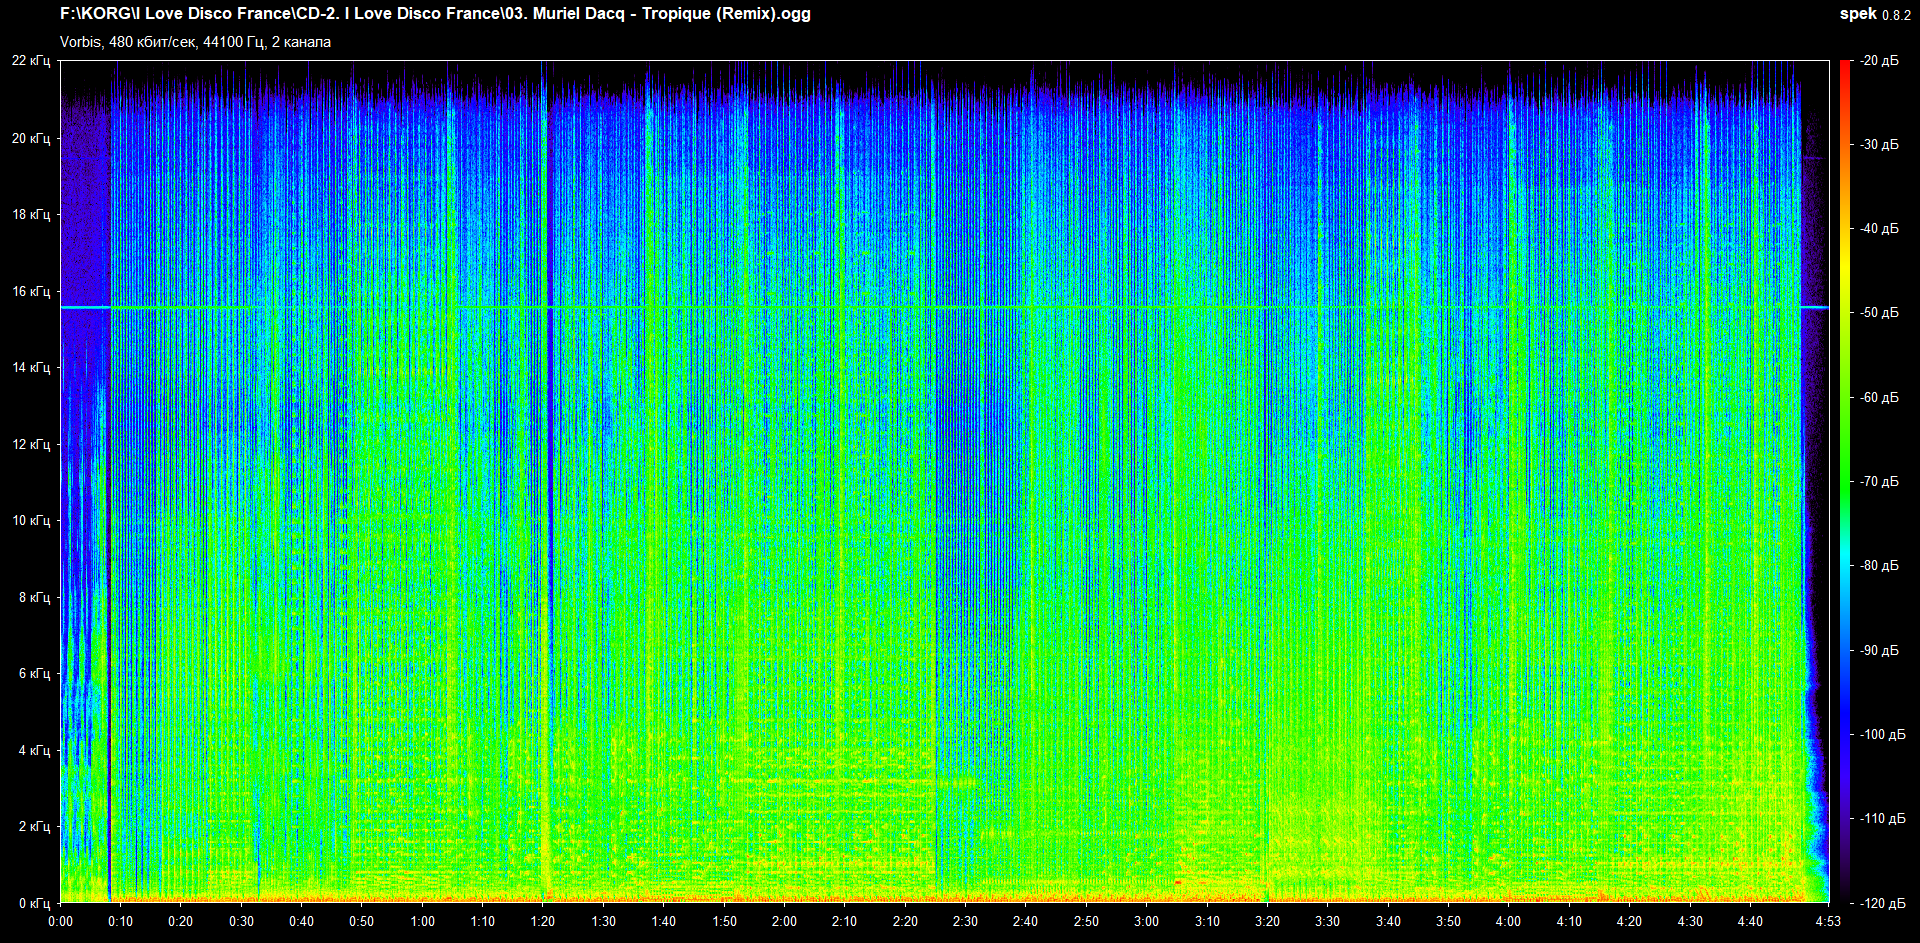
Task: Select the Vorbis 480 кбит/сек codec info line
Action: click(x=195, y=42)
